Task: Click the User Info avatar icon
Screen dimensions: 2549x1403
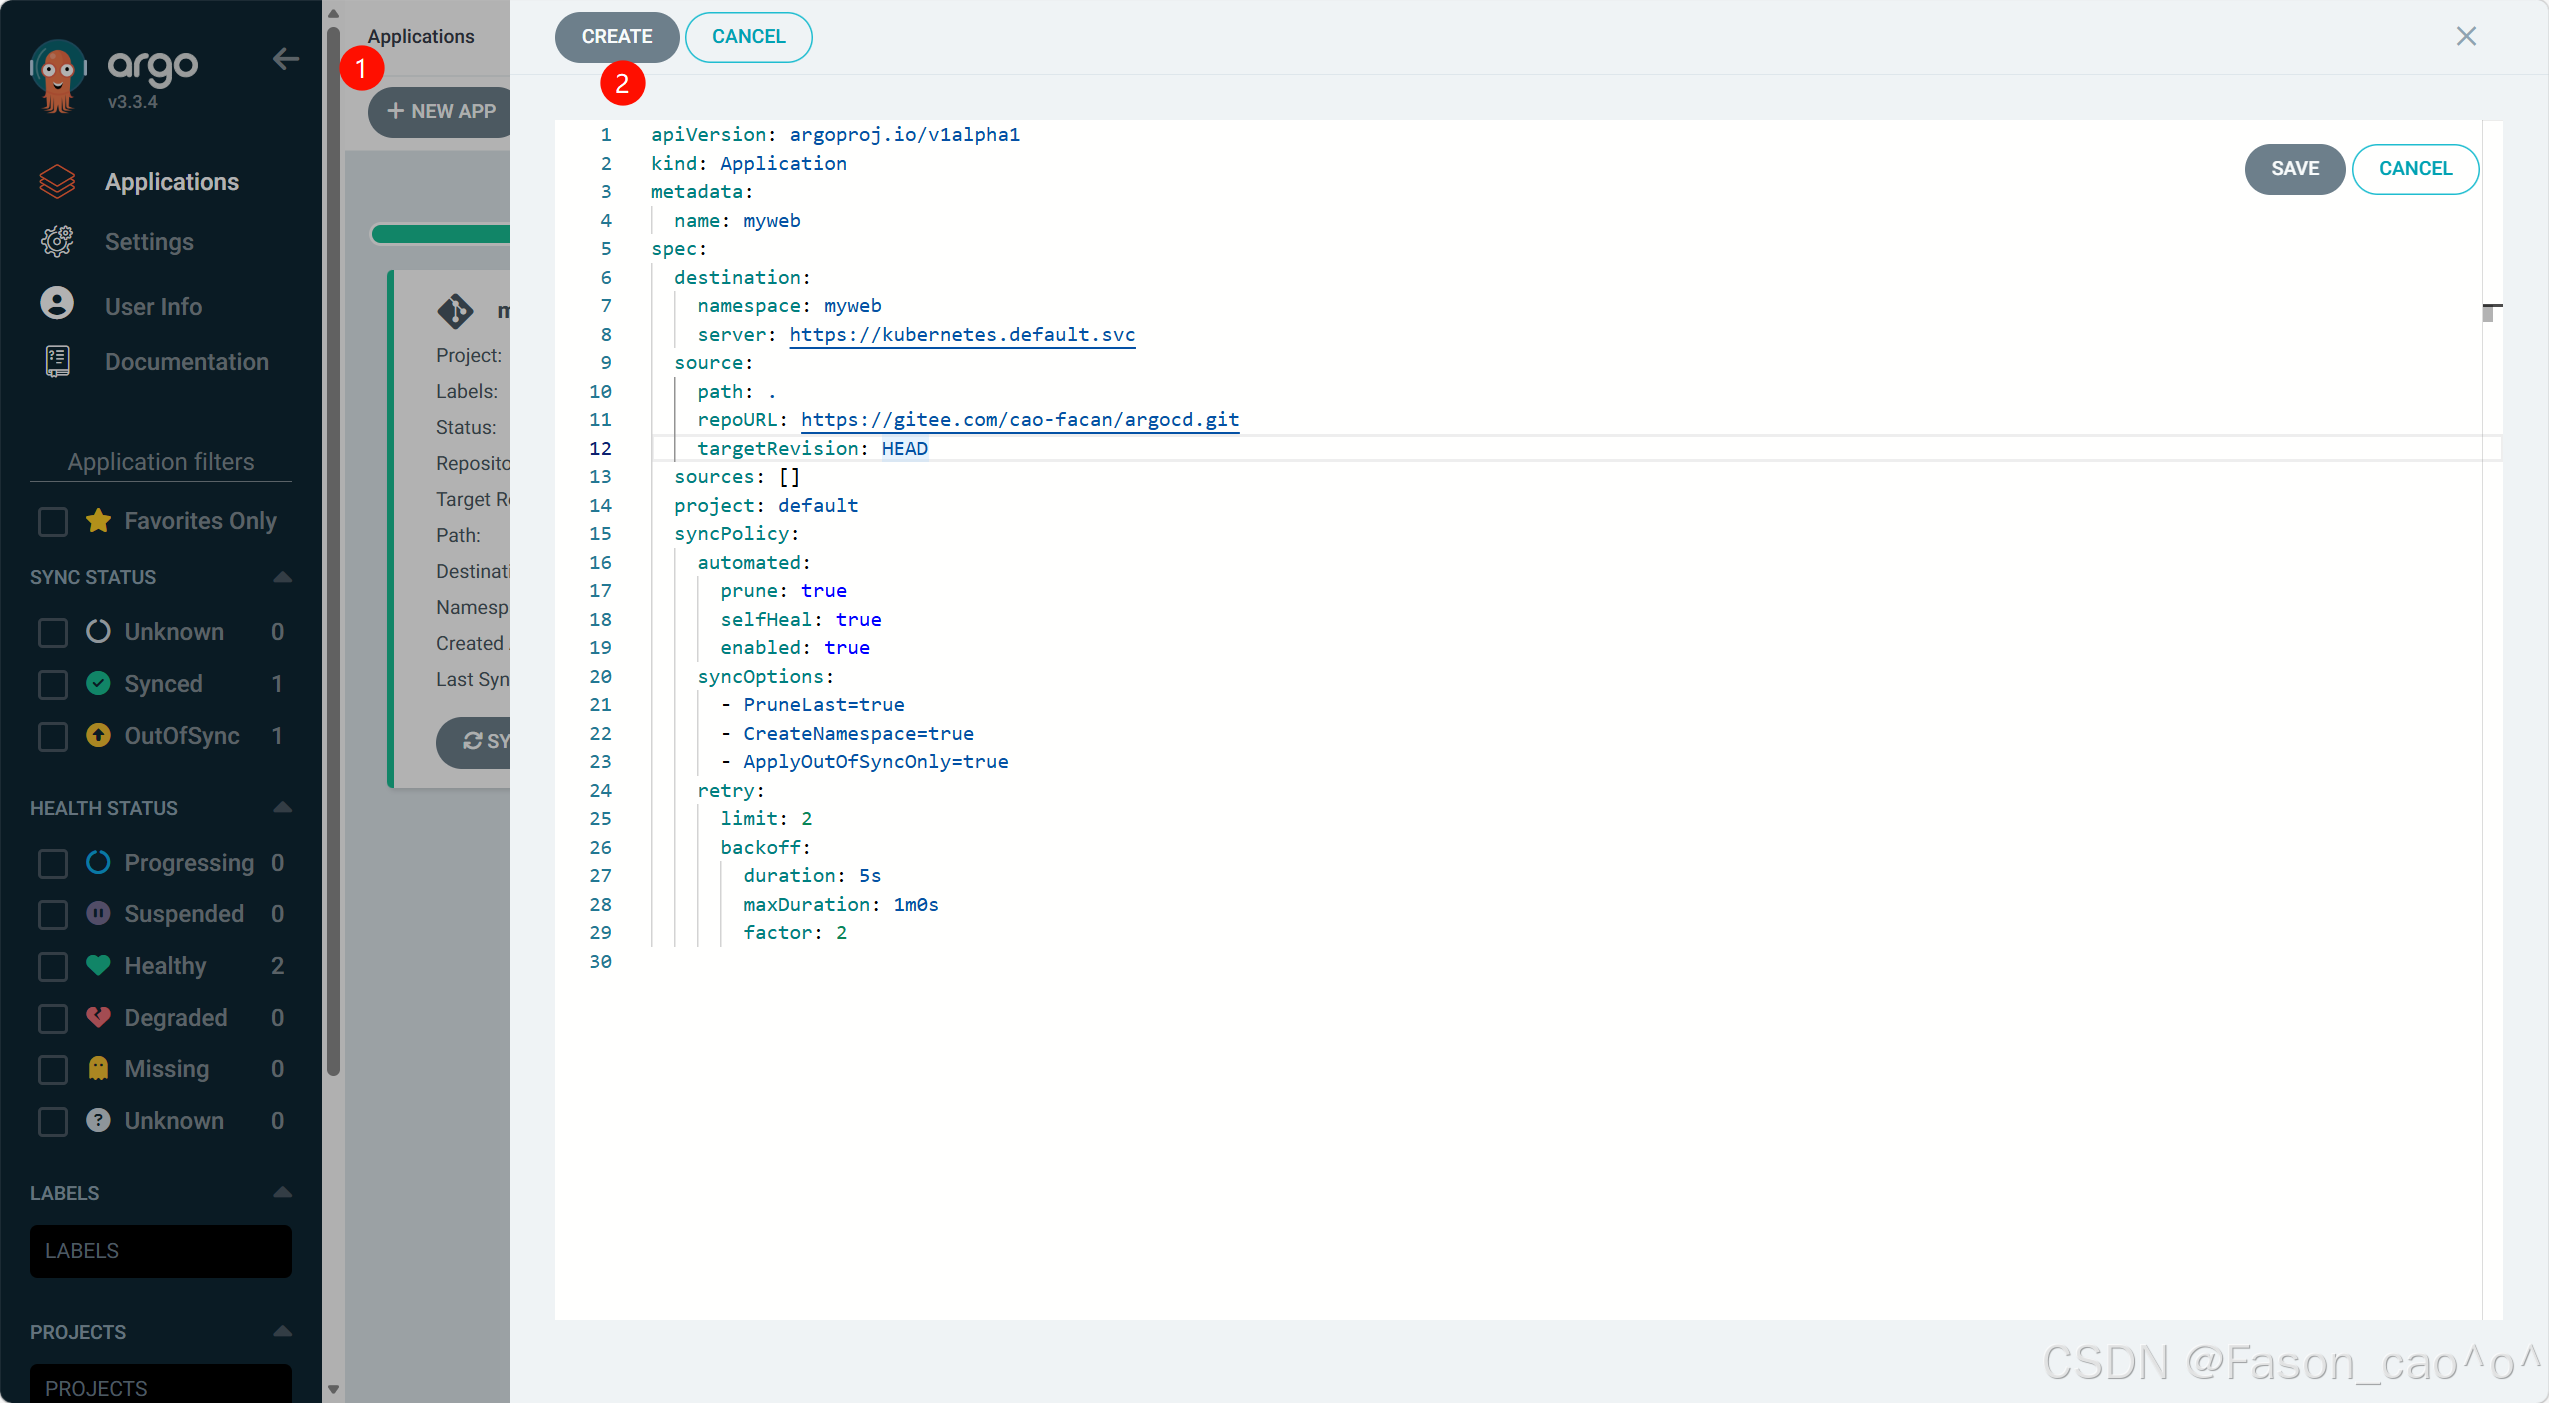Action: click(x=57, y=303)
